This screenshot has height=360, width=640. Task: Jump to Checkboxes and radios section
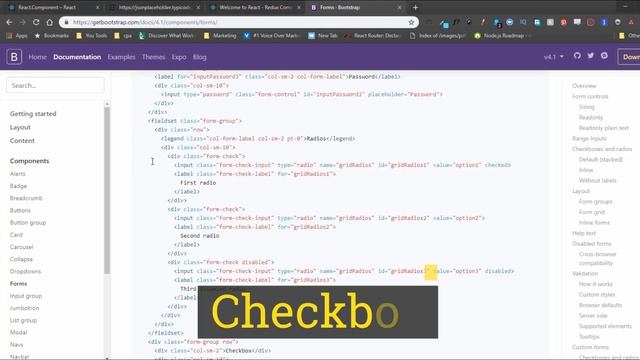(x=602, y=149)
